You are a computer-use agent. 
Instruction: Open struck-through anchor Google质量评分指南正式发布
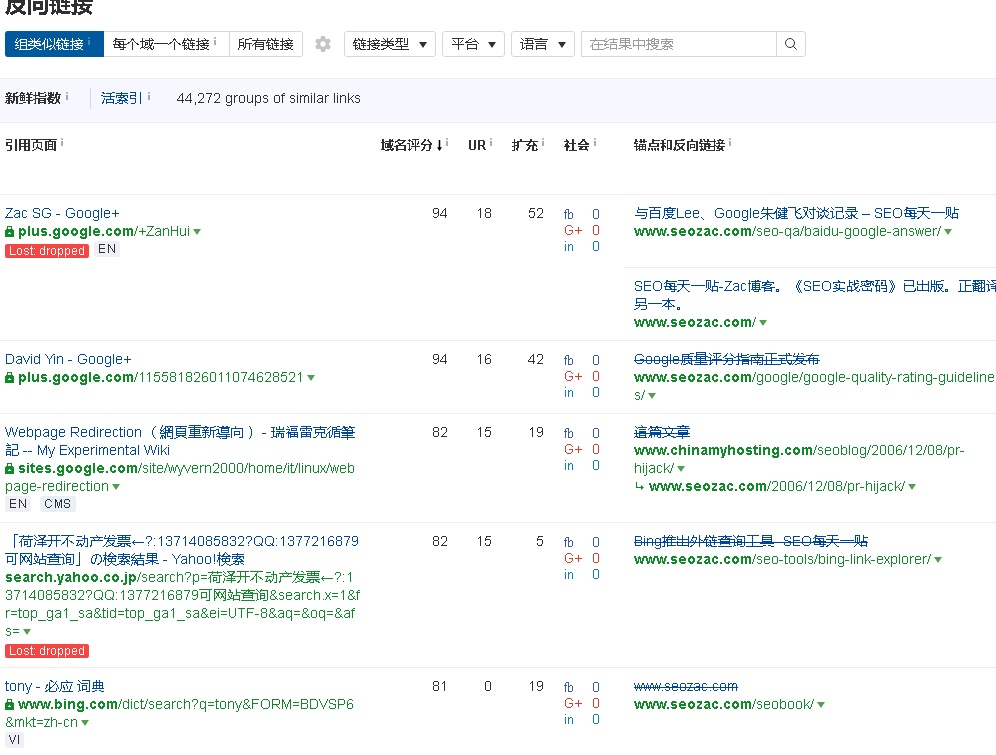point(727,359)
